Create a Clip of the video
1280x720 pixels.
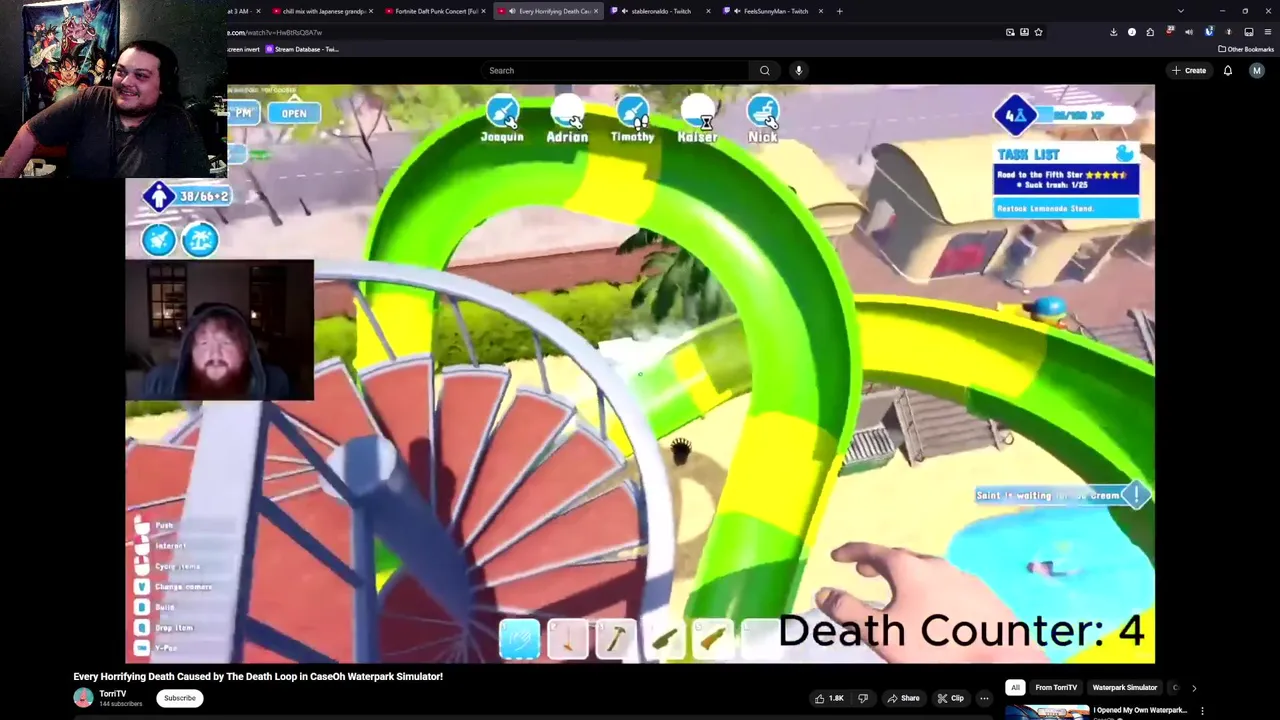[951, 698]
